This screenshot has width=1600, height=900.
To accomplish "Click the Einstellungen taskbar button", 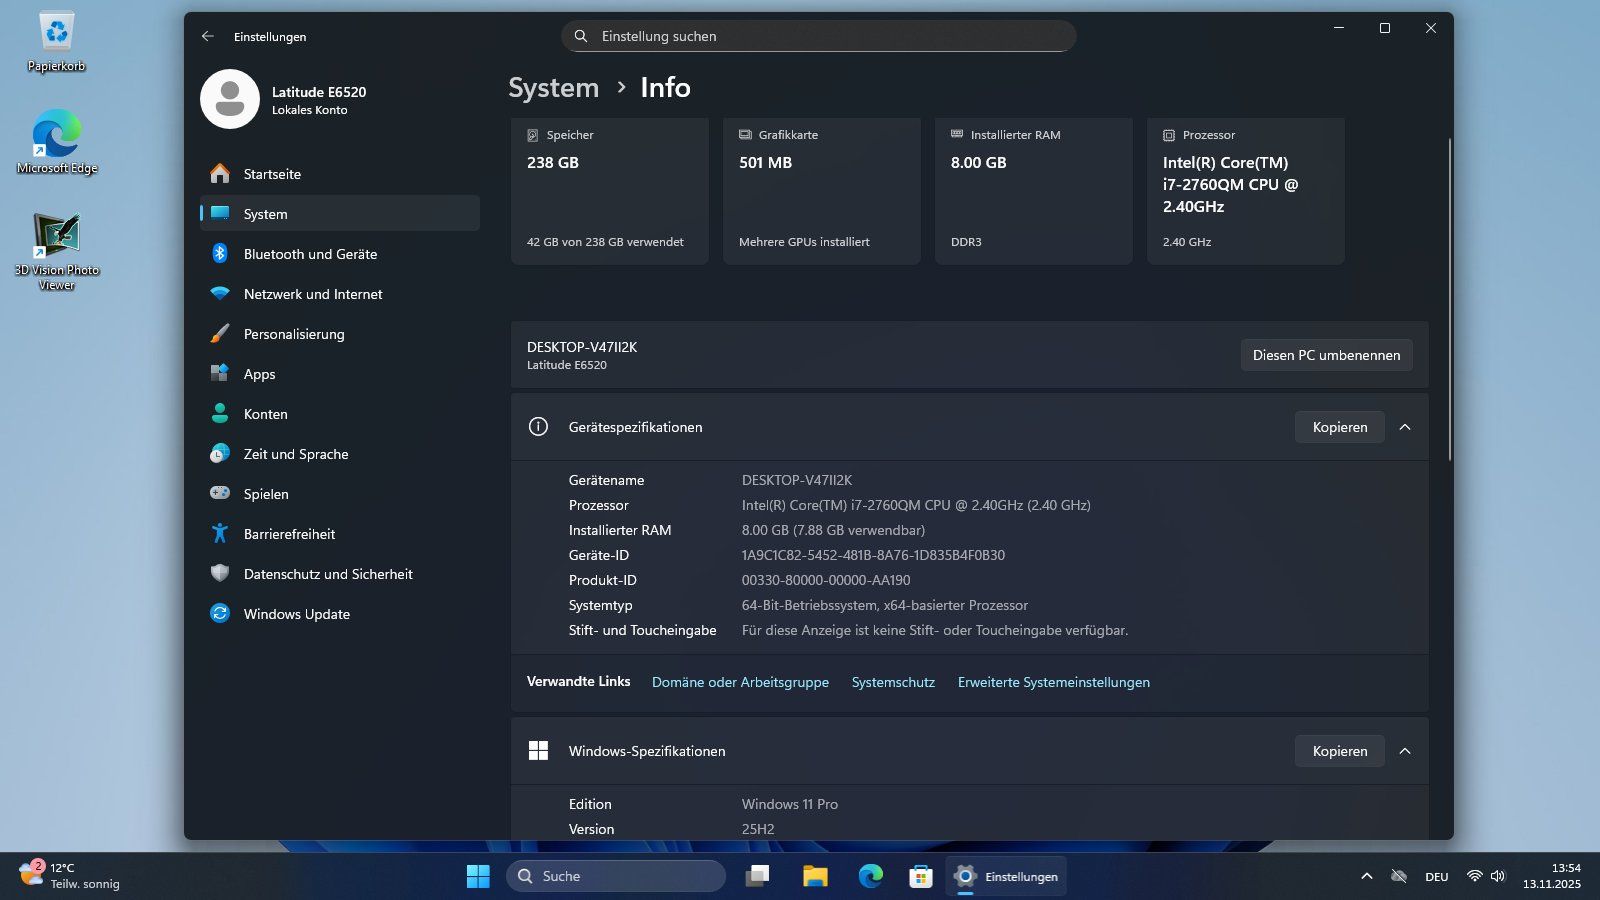I will 1006,876.
